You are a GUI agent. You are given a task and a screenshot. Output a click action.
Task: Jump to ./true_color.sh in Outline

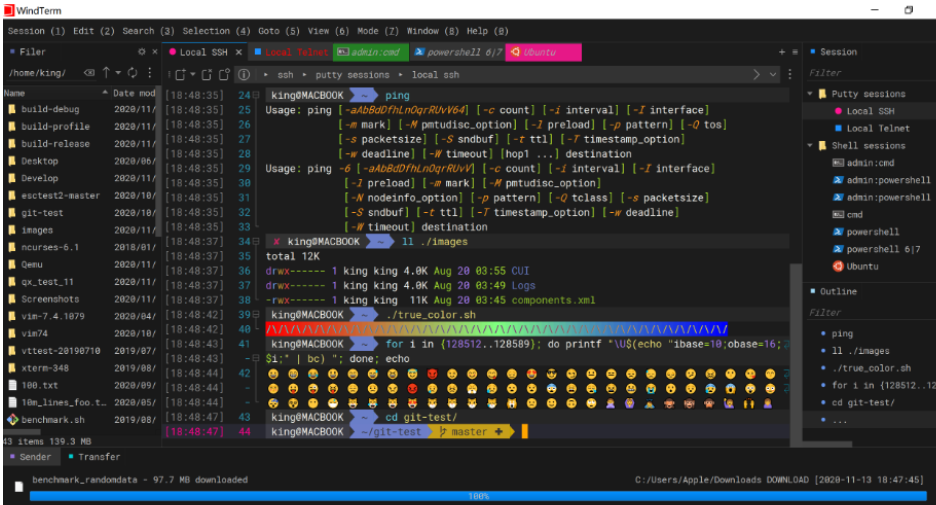(x=871, y=368)
